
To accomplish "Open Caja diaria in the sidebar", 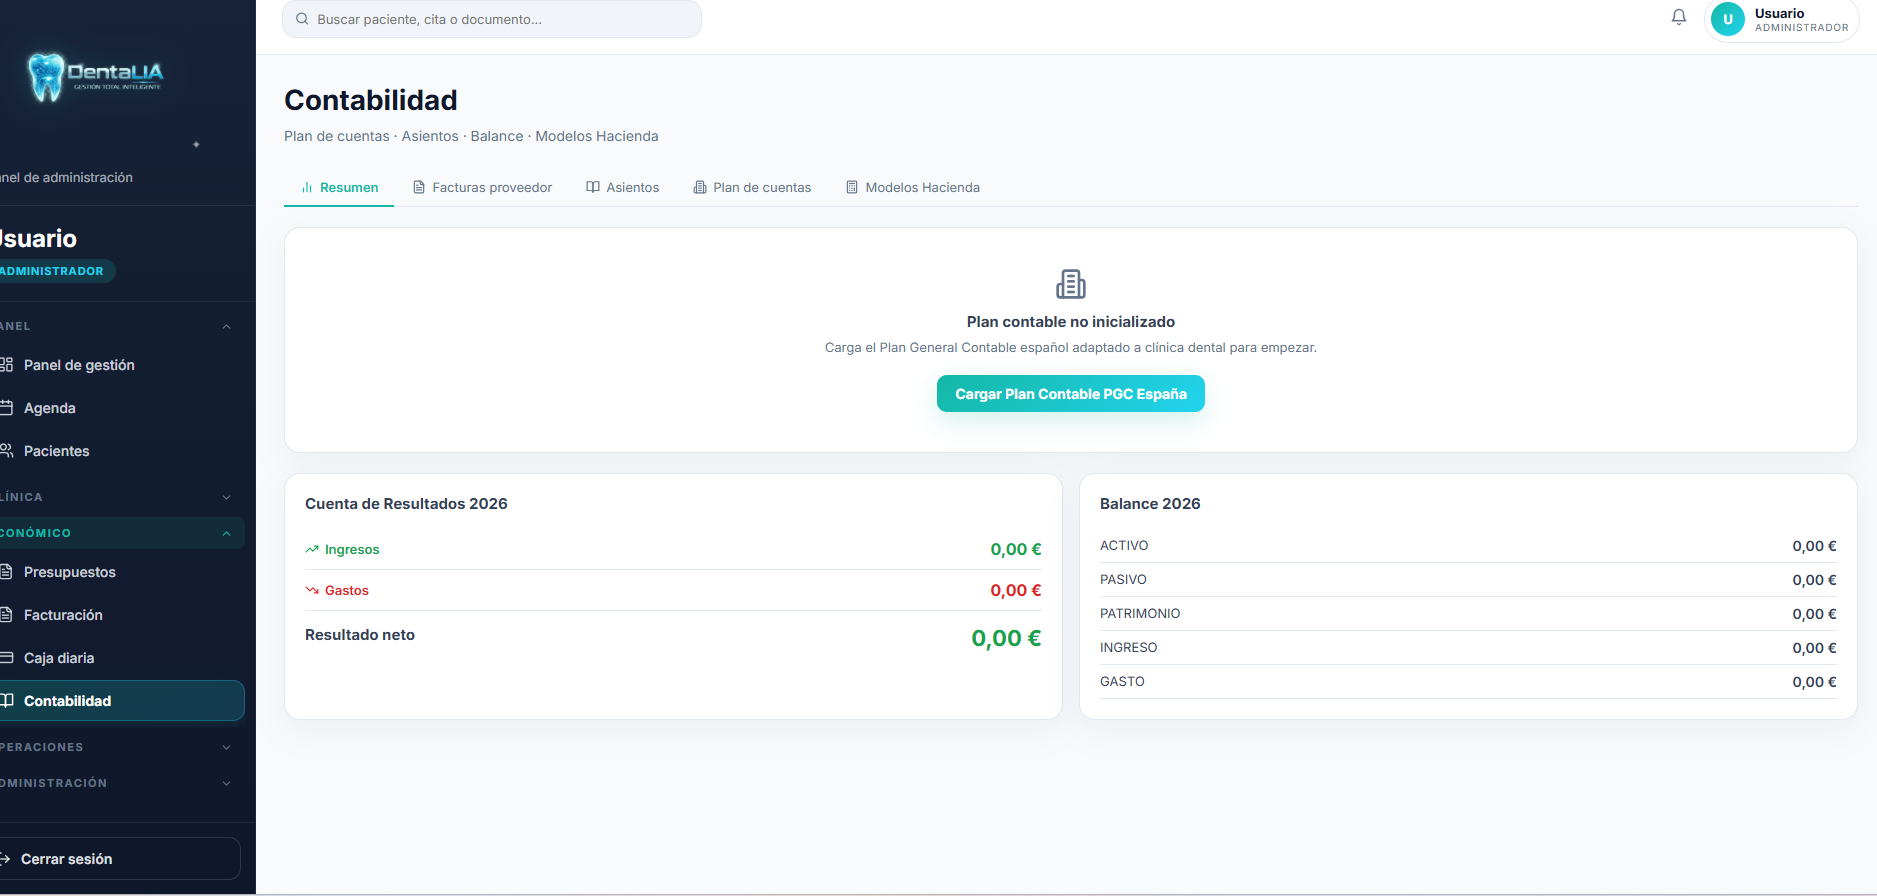I will point(59,658).
